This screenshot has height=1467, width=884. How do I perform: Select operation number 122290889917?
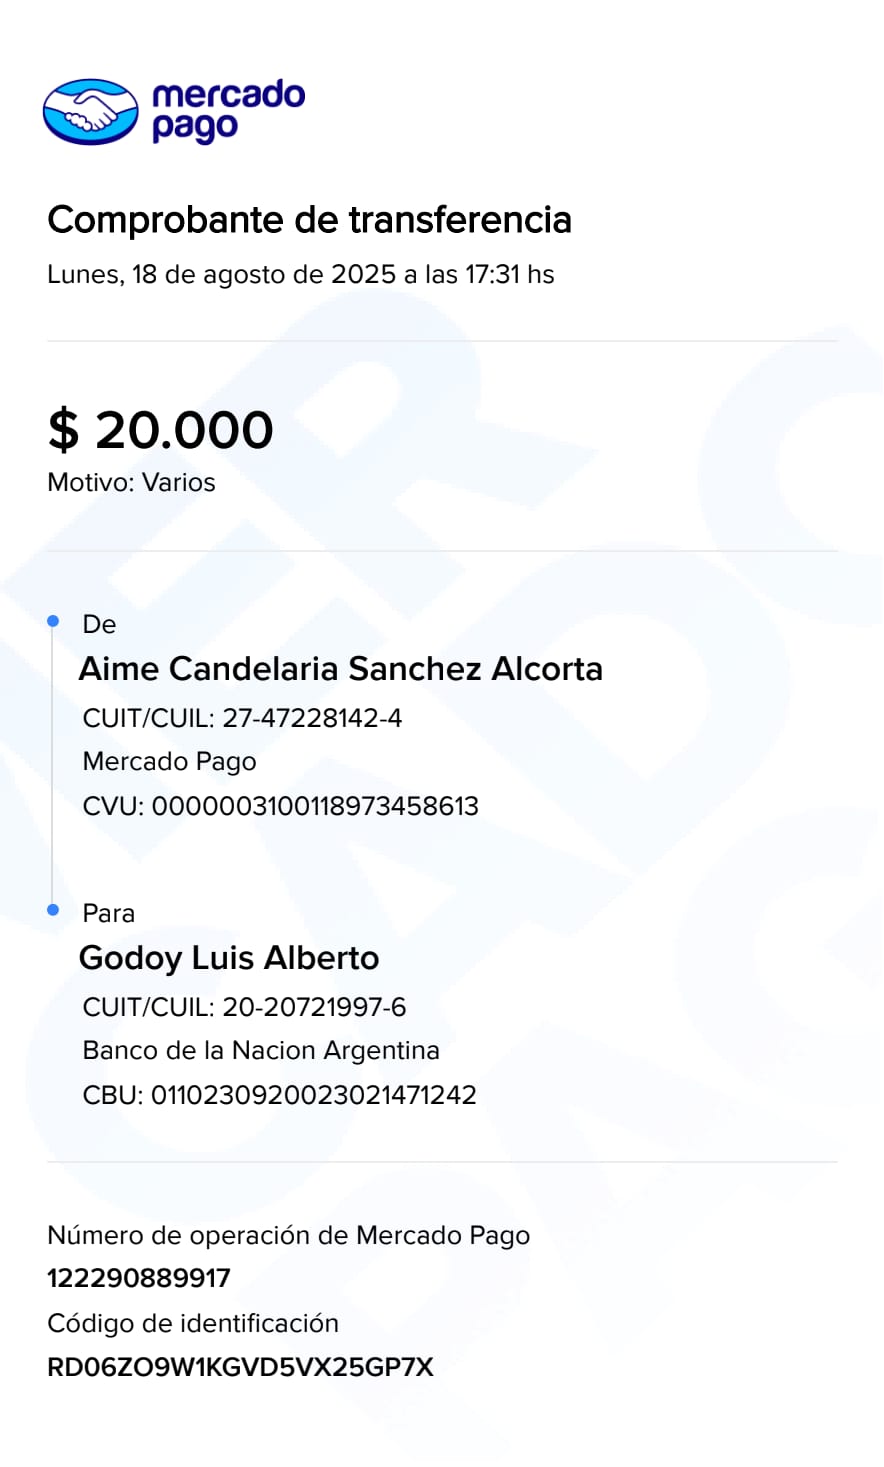tap(139, 1279)
